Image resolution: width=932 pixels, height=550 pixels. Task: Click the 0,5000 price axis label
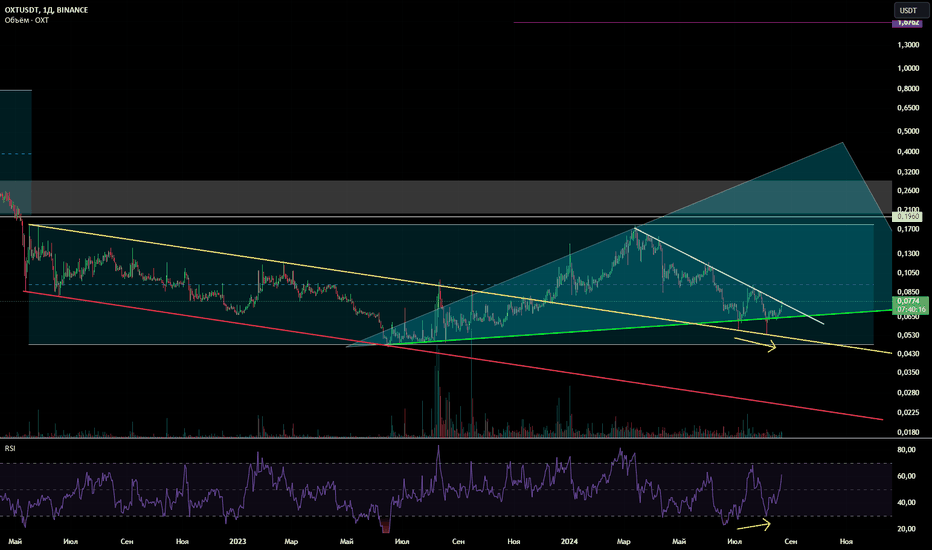(908, 131)
